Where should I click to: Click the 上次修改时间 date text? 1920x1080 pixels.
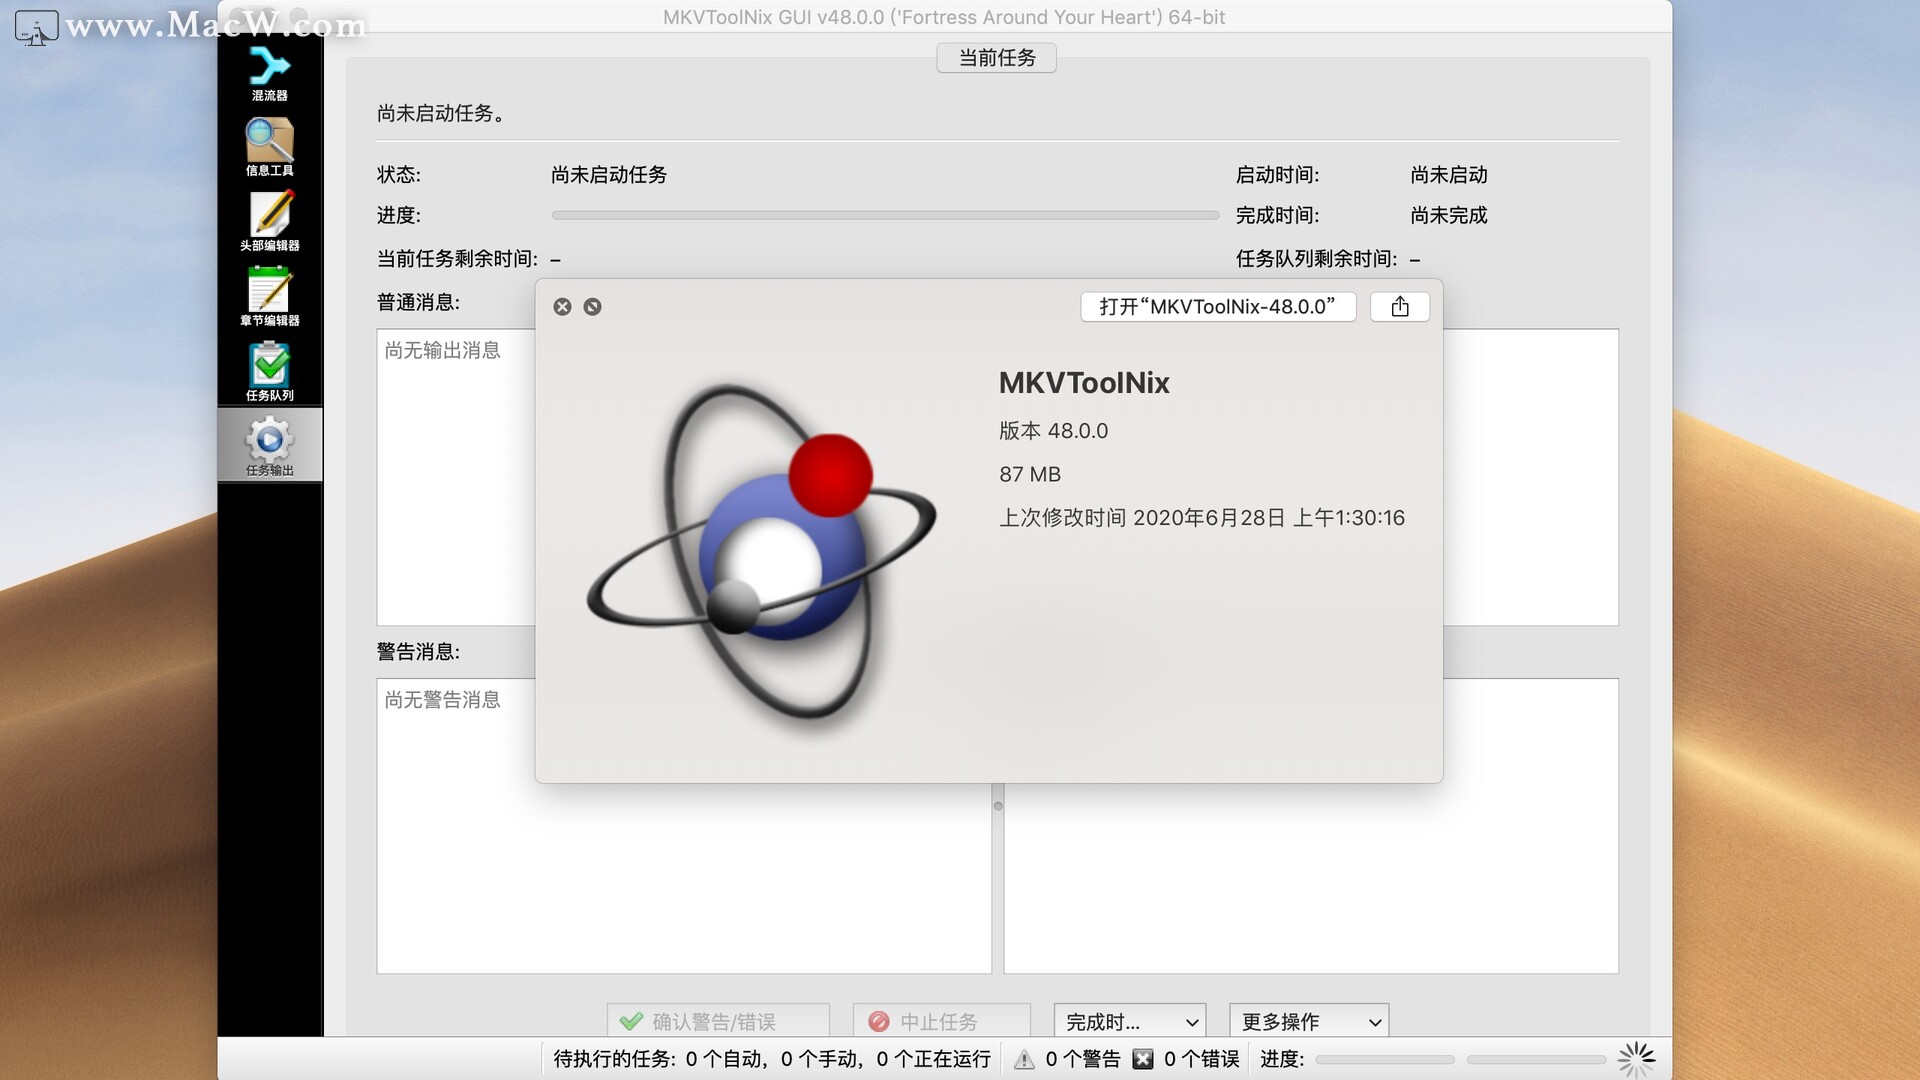1202,518
